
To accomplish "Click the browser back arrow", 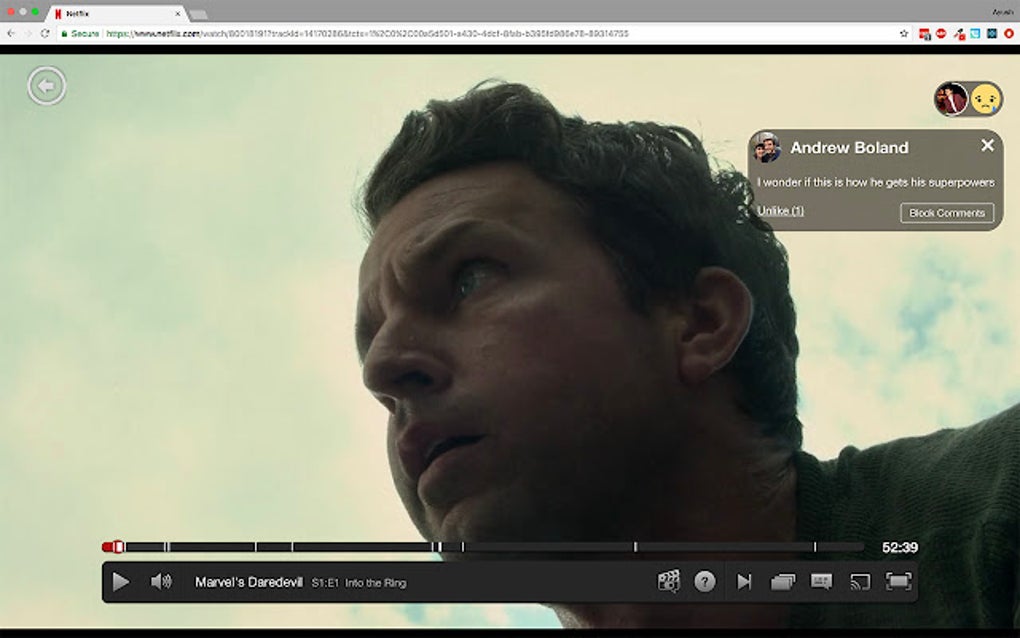I will point(11,33).
